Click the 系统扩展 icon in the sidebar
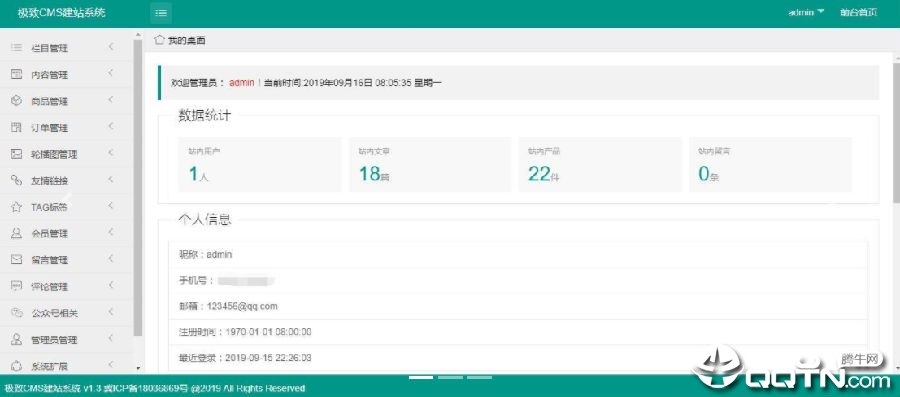 (x=17, y=365)
